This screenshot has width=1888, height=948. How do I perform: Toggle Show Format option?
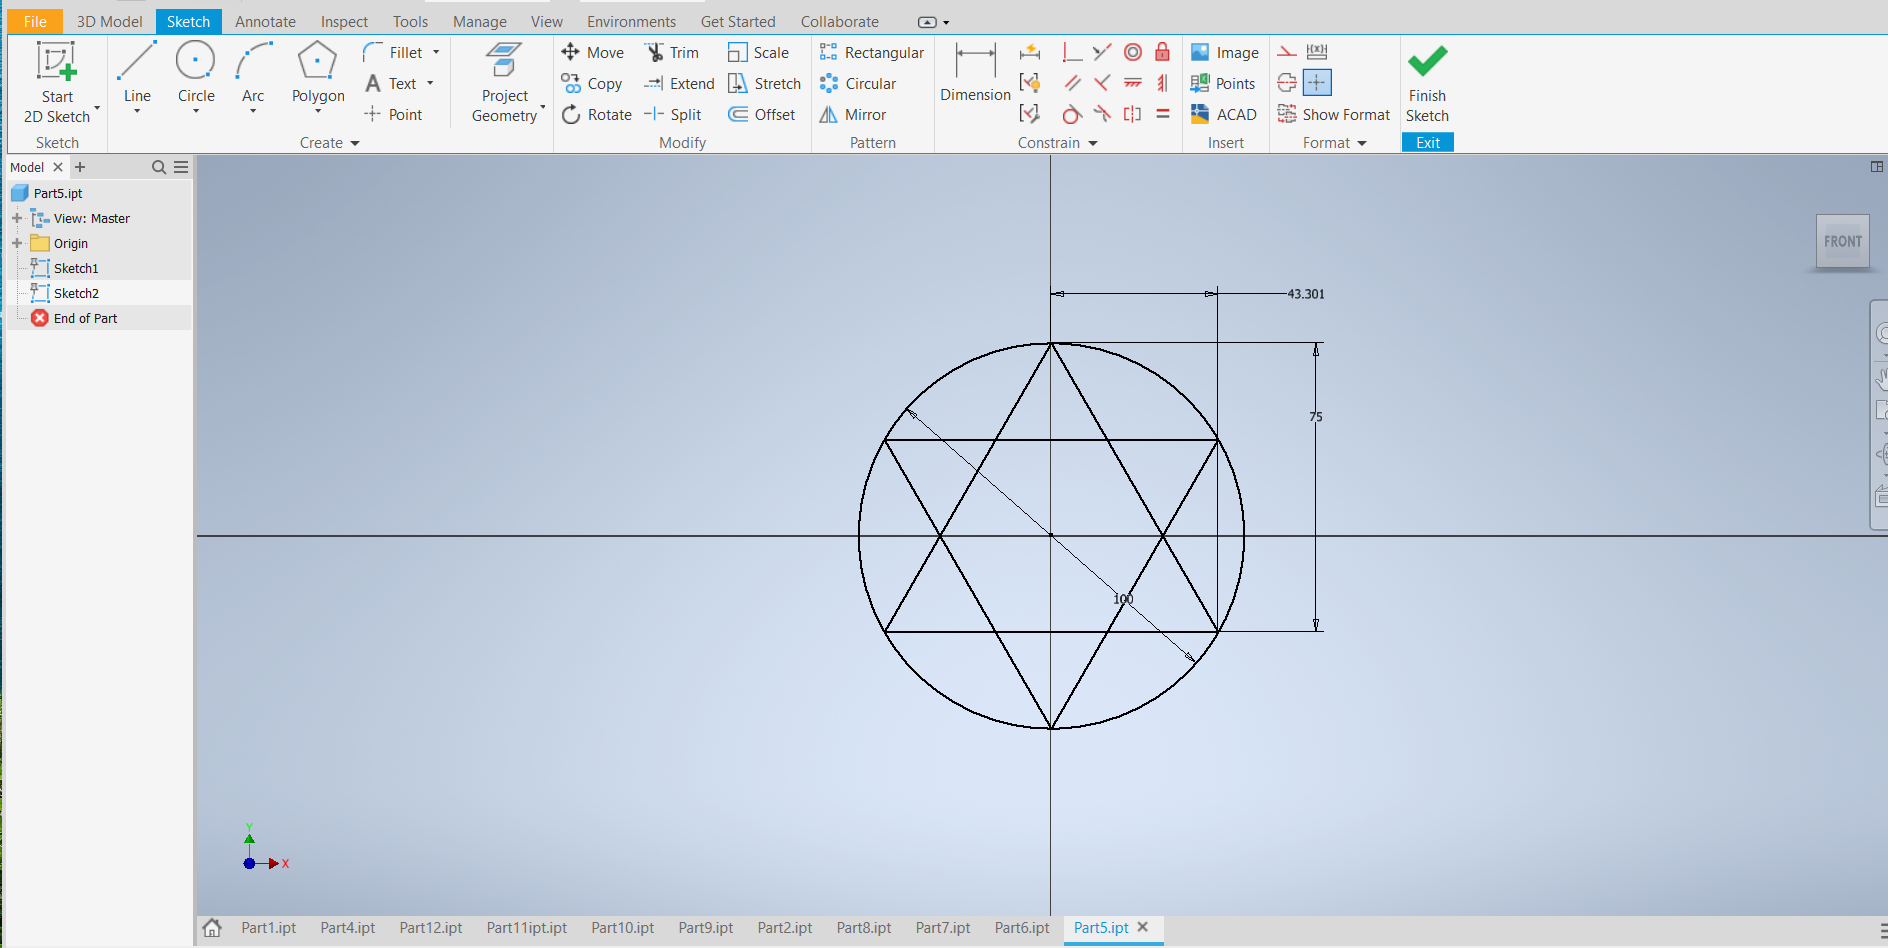1334,115
